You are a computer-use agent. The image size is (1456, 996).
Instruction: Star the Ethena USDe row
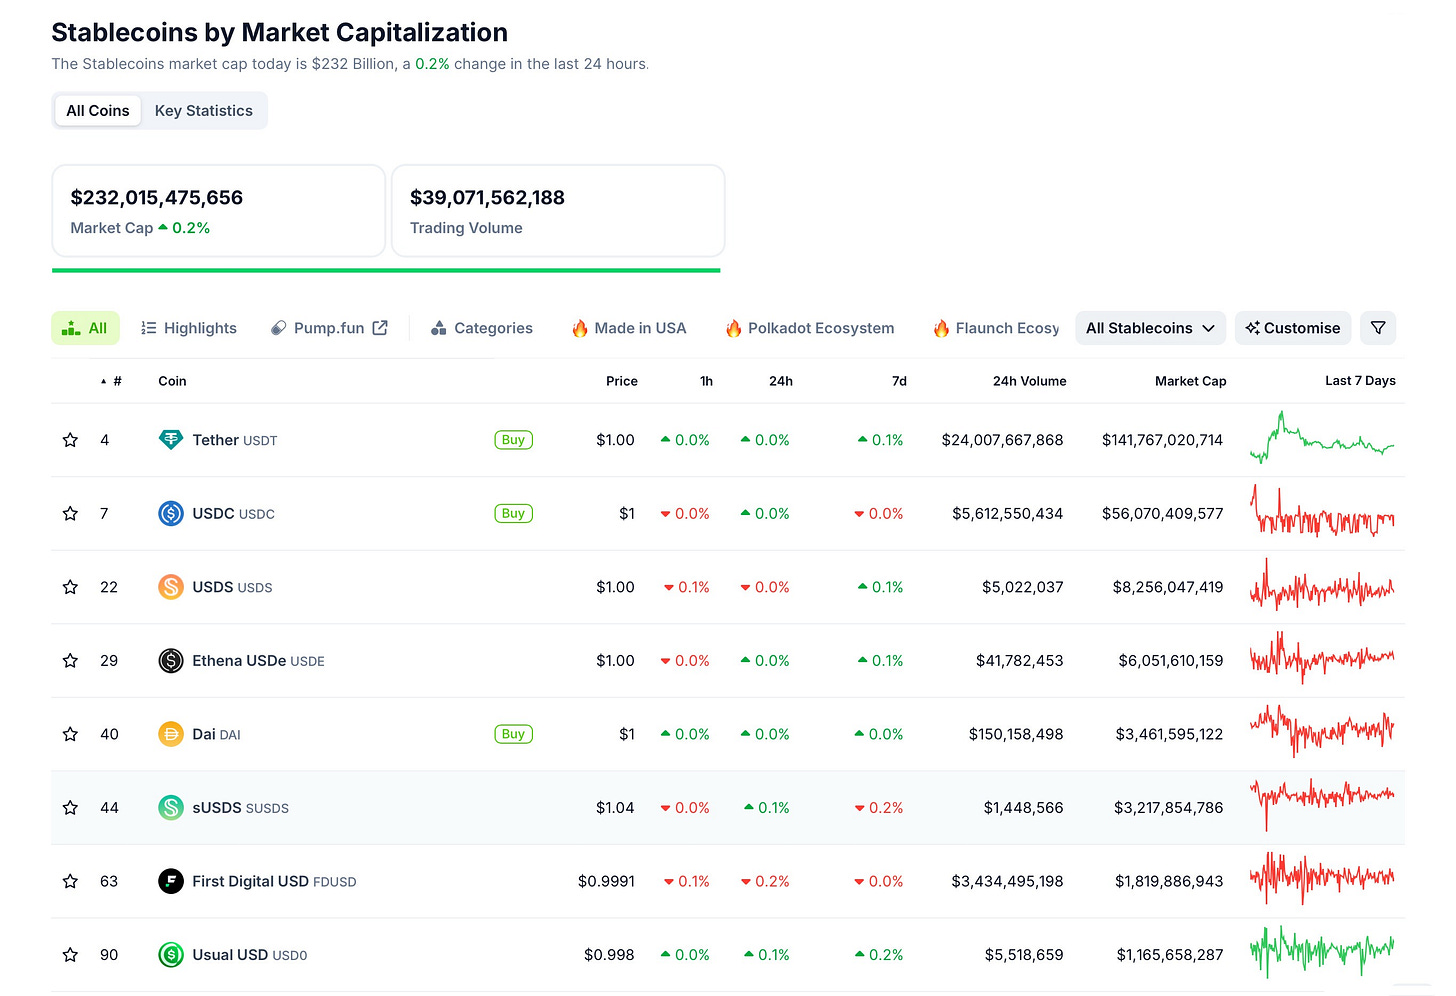pyautogui.click(x=70, y=661)
